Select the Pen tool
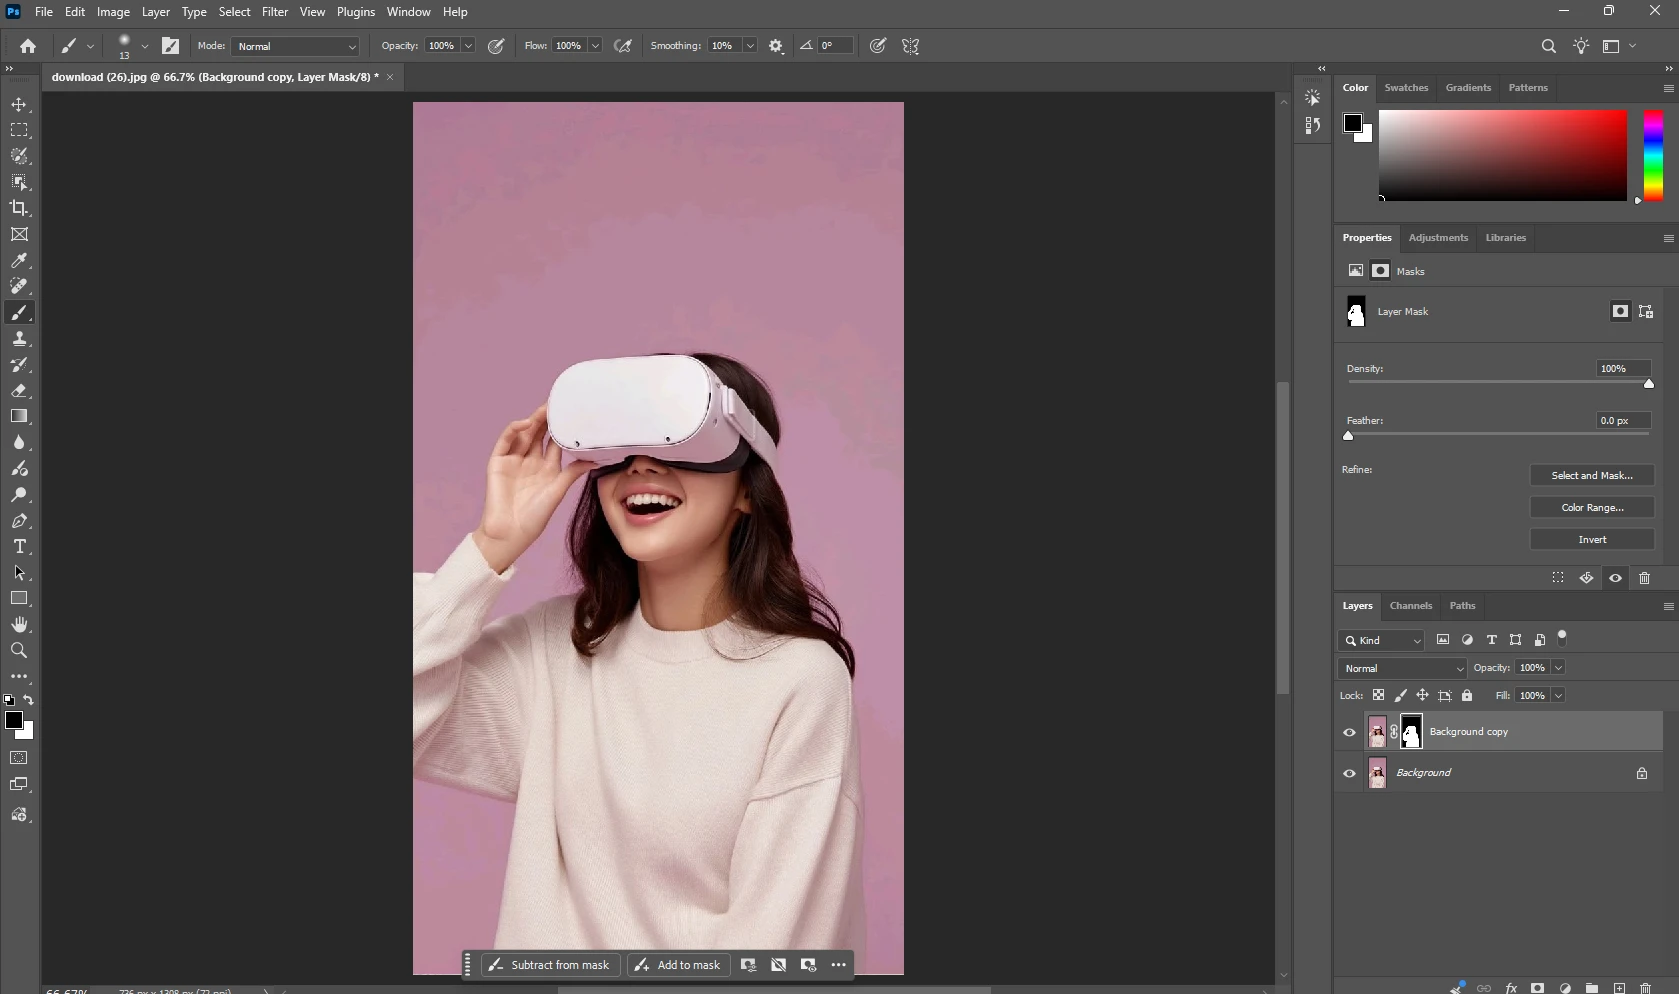Viewport: 1679px width, 994px height. tap(19, 521)
